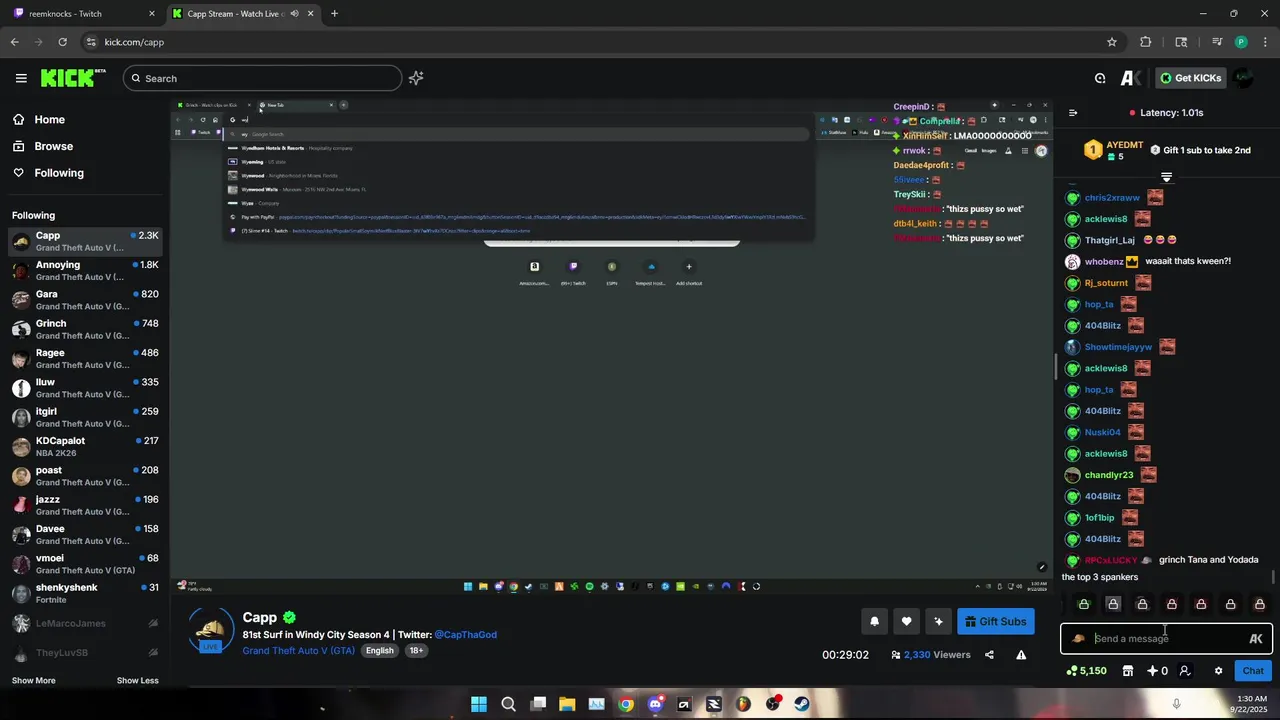Mute the Capp Stream tab audio icon
Viewport: 1280px width, 720px height.
click(294, 14)
